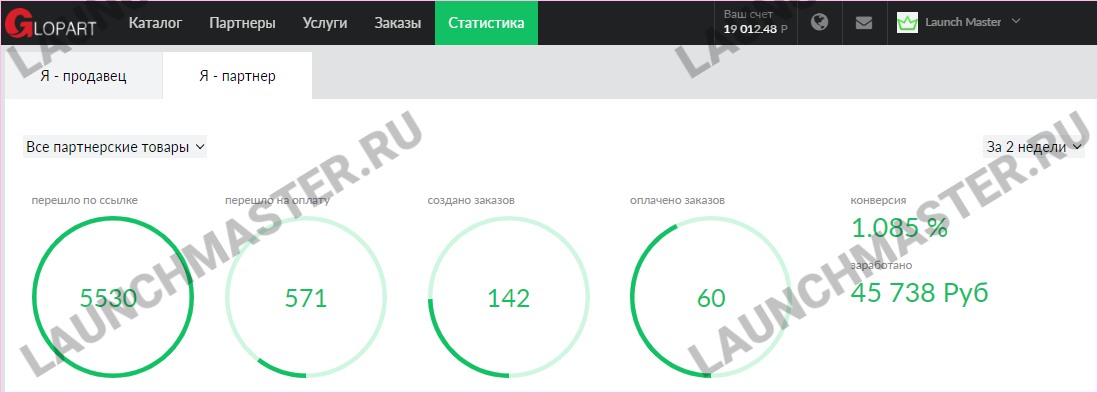Go to the Каталог menu item
Image resolution: width=1098 pixels, height=393 pixels.
click(x=155, y=23)
